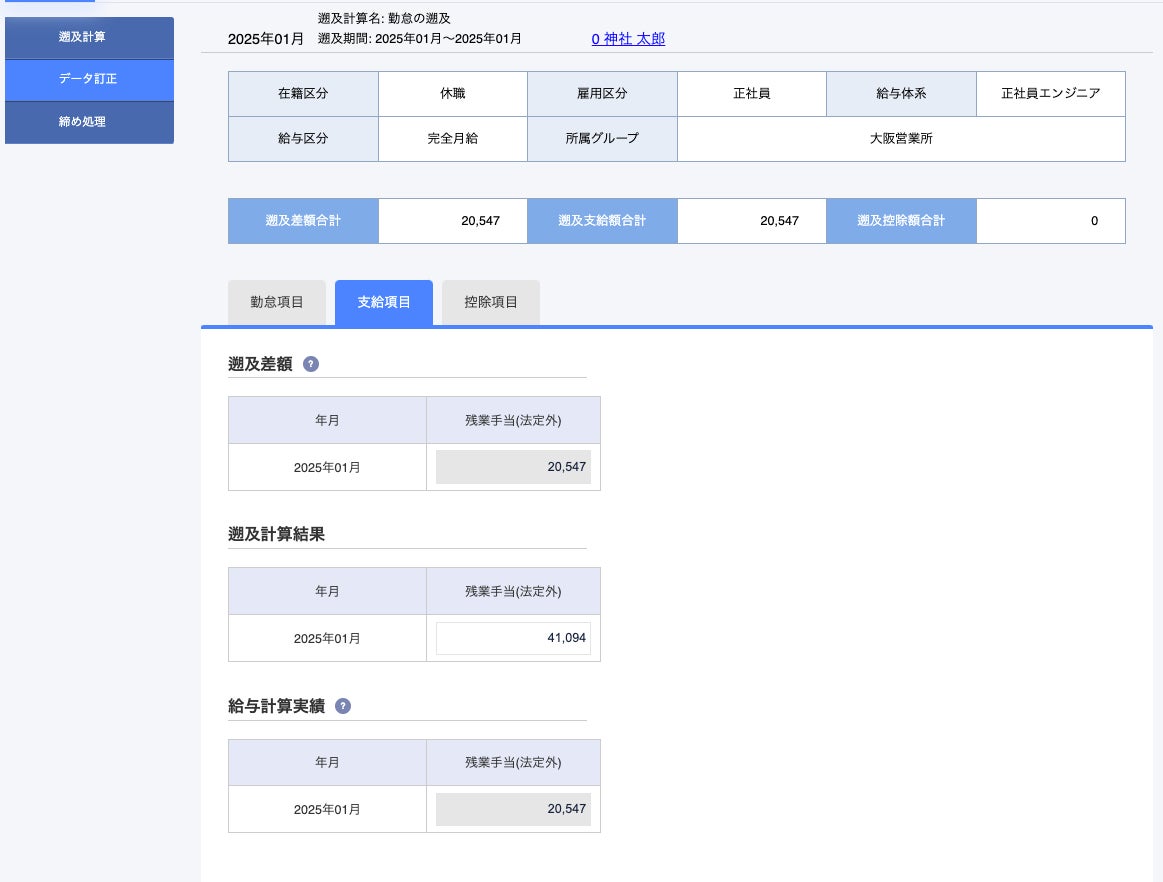Image resolution: width=1163 pixels, height=882 pixels.
Task: Open the 締め処理 section
Action: tap(89, 122)
